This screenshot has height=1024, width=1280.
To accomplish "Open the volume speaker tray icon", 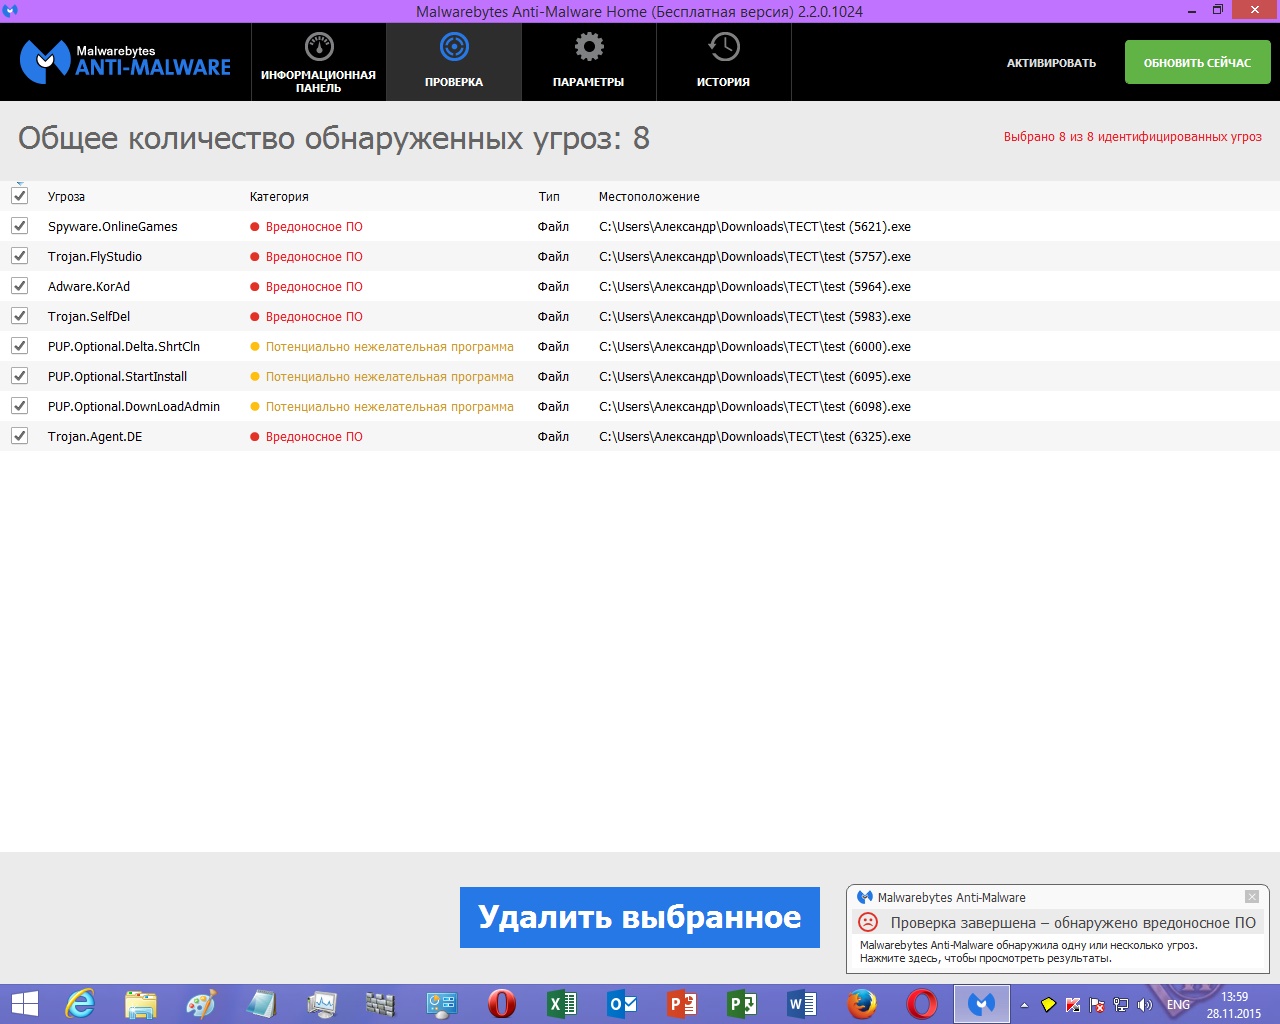I will (1145, 1005).
